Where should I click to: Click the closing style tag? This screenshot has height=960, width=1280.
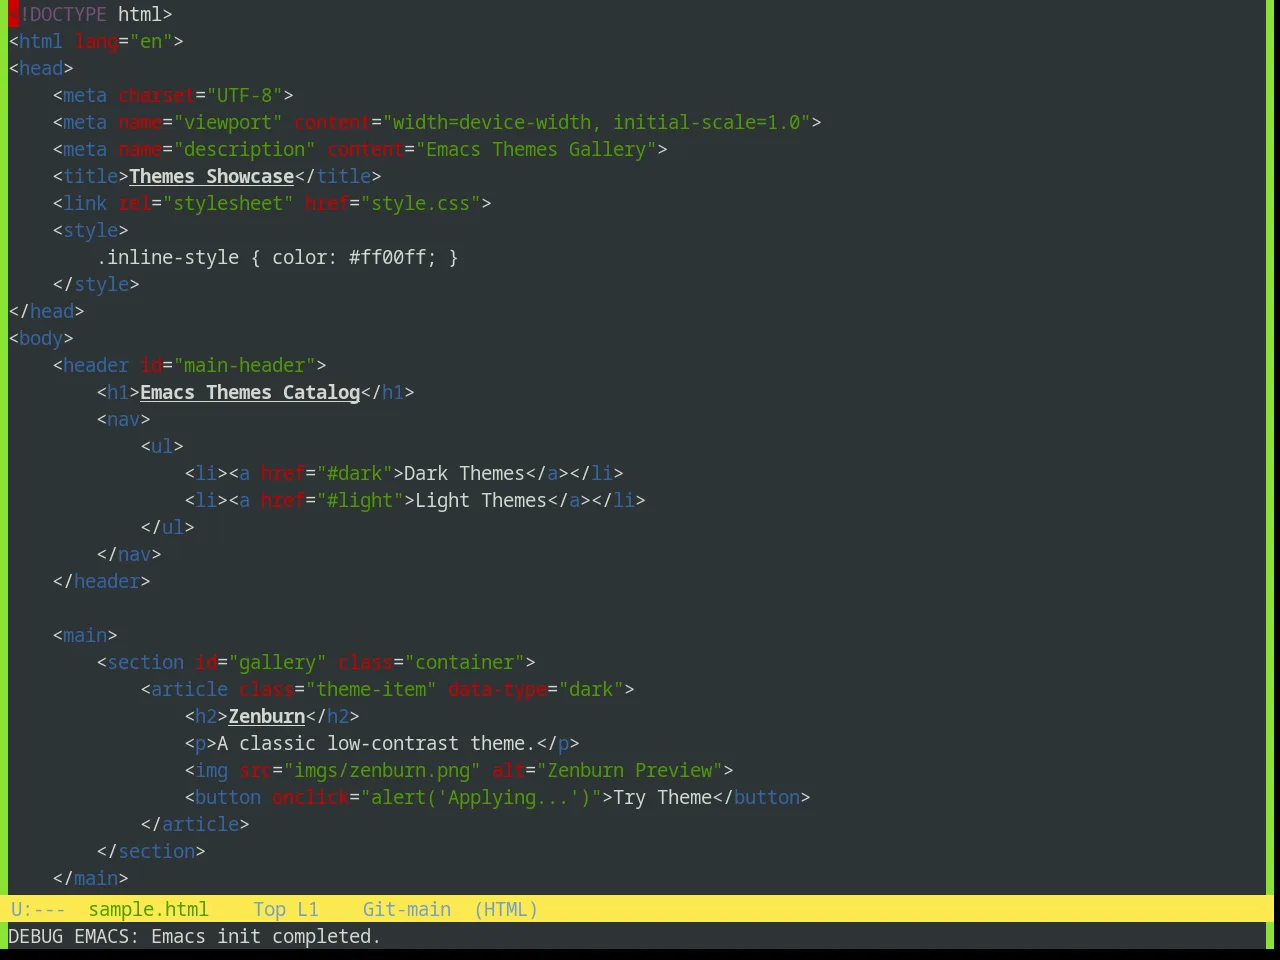pos(96,284)
